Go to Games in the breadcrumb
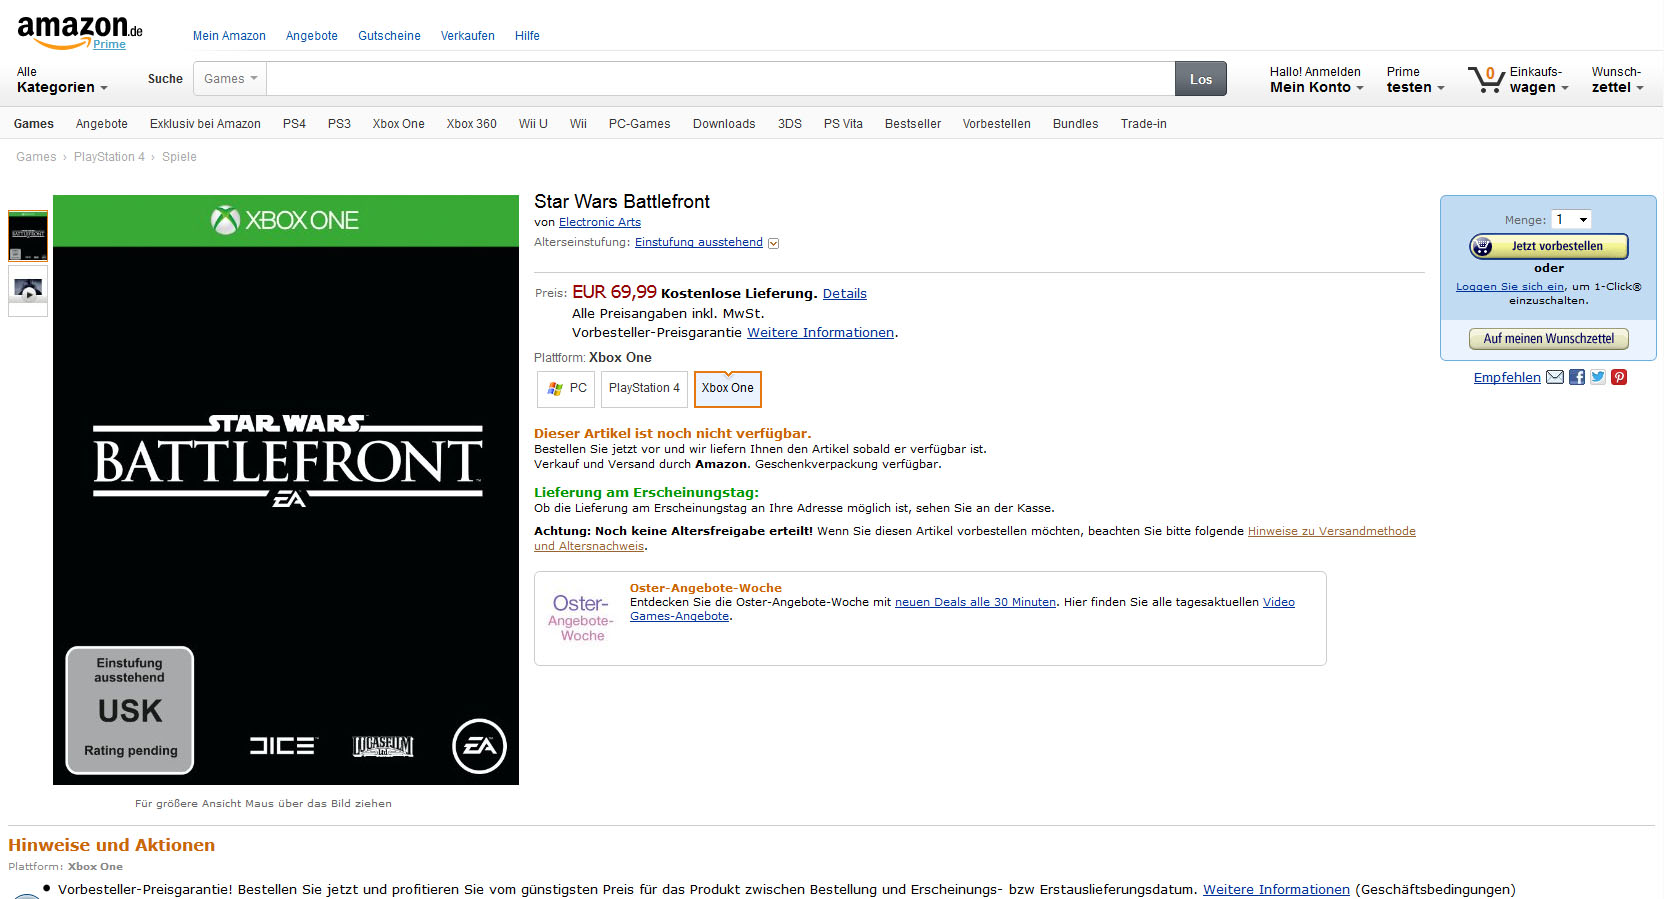This screenshot has width=1664, height=899. pyautogui.click(x=36, y=157)
